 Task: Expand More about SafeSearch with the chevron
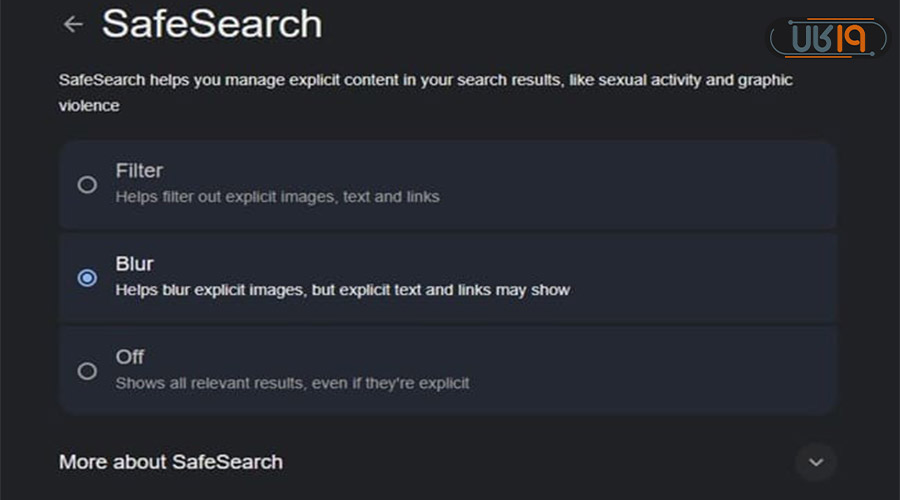pos(815,462)
